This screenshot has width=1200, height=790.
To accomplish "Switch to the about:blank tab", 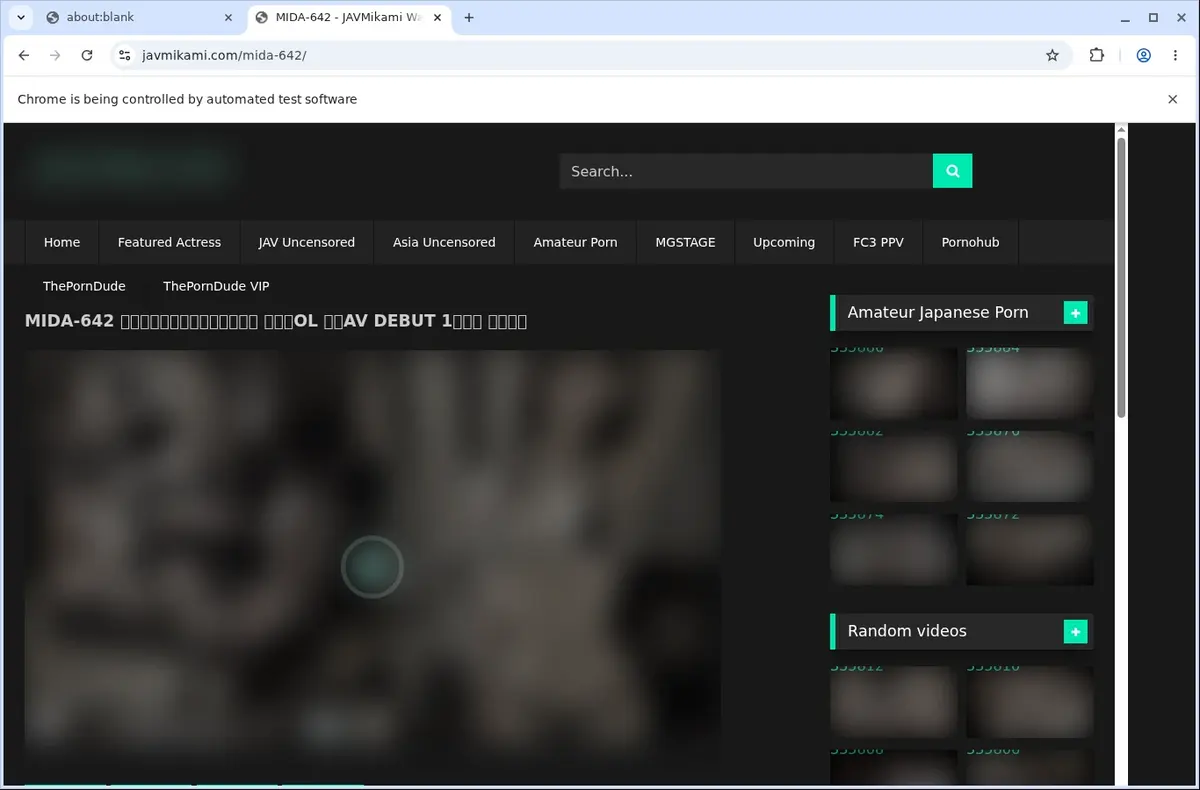I will coord(136,17).
